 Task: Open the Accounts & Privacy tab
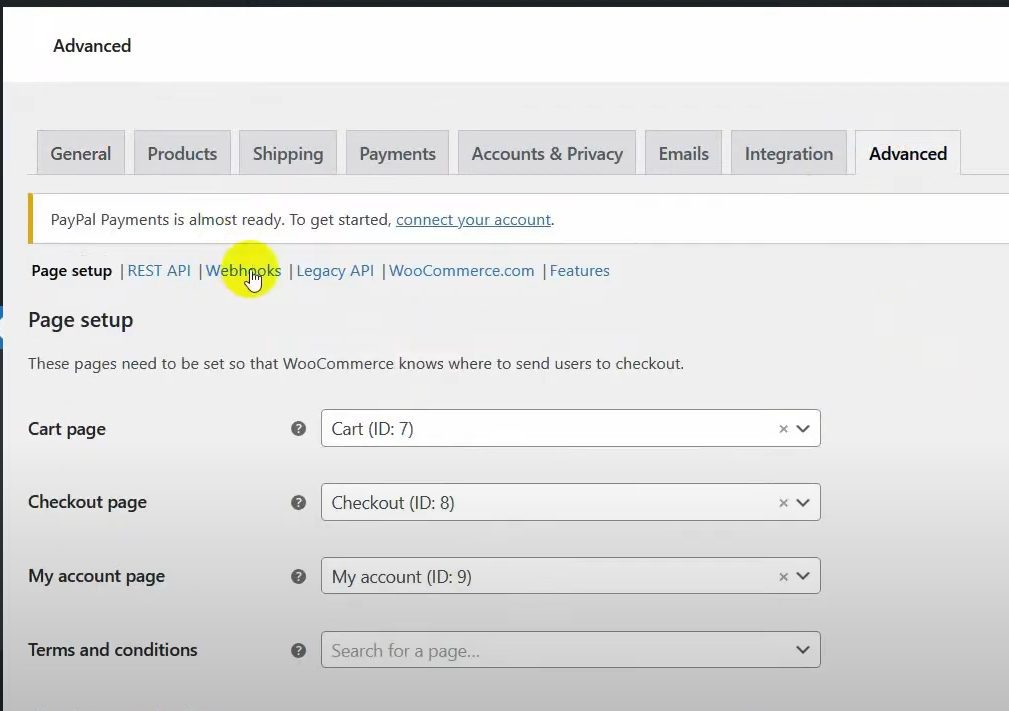click(x=547, y=154)
